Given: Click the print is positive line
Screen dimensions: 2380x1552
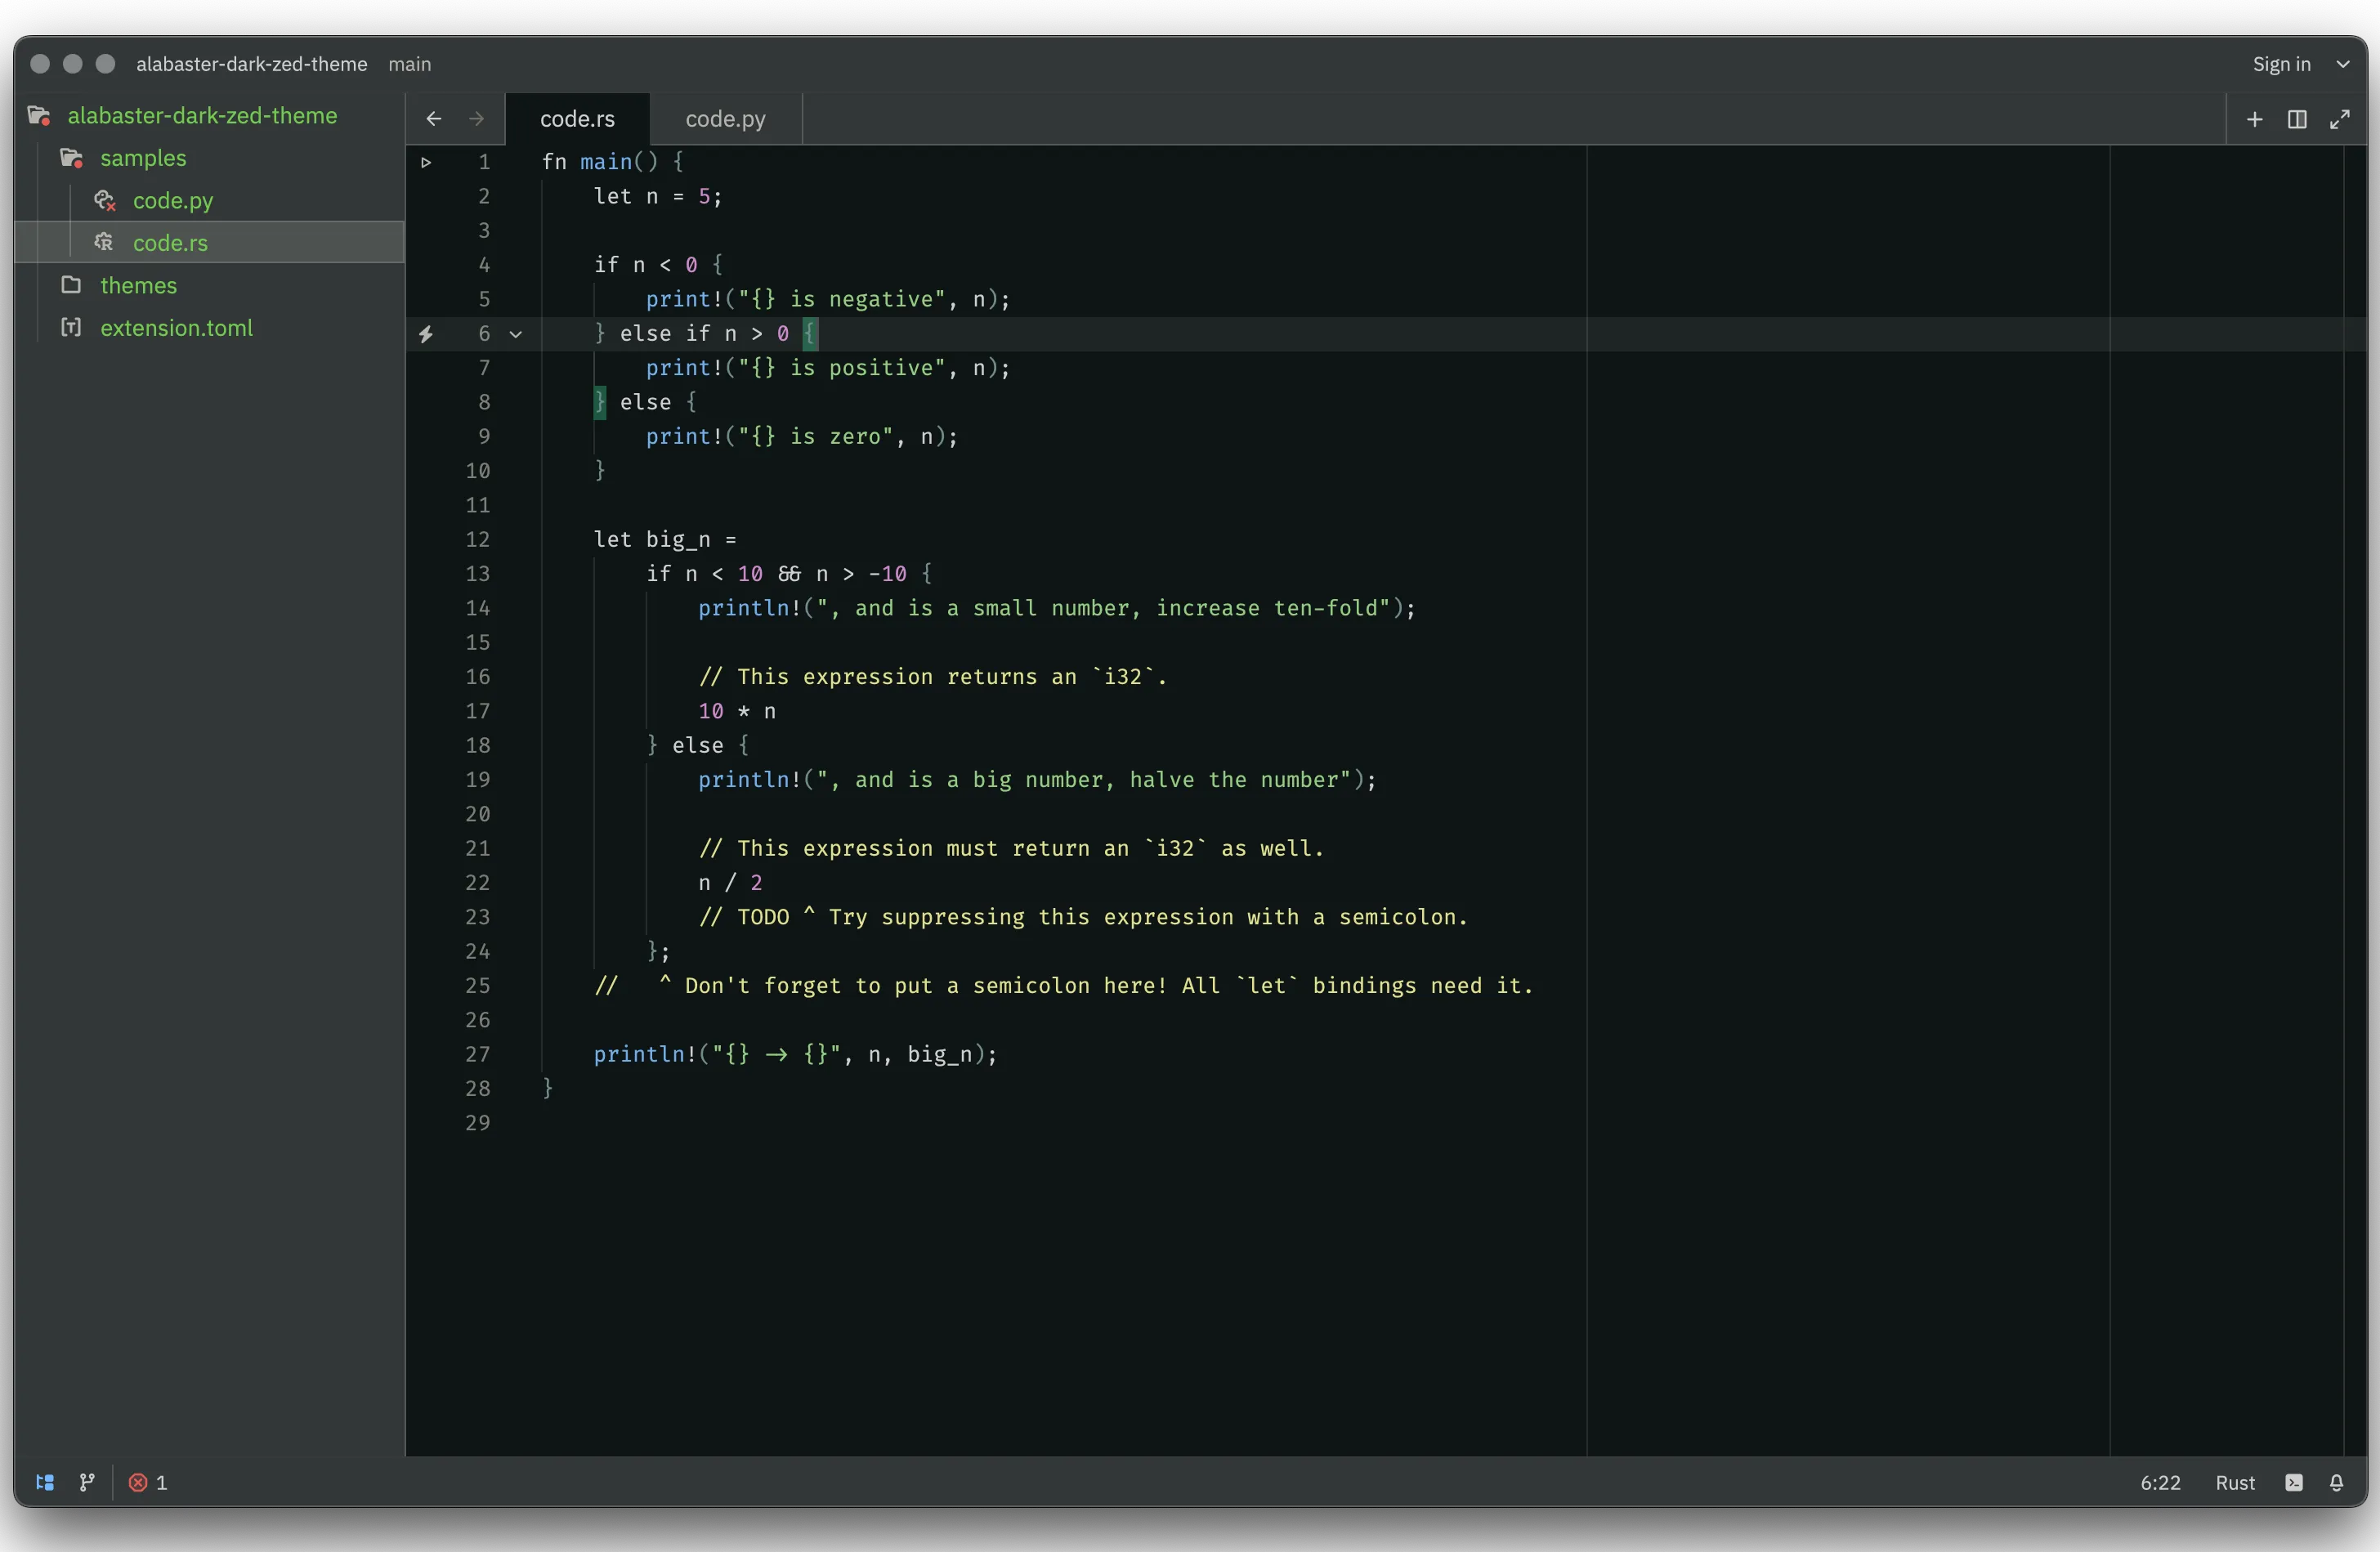Looking at the screenshot, I should 828,368.
